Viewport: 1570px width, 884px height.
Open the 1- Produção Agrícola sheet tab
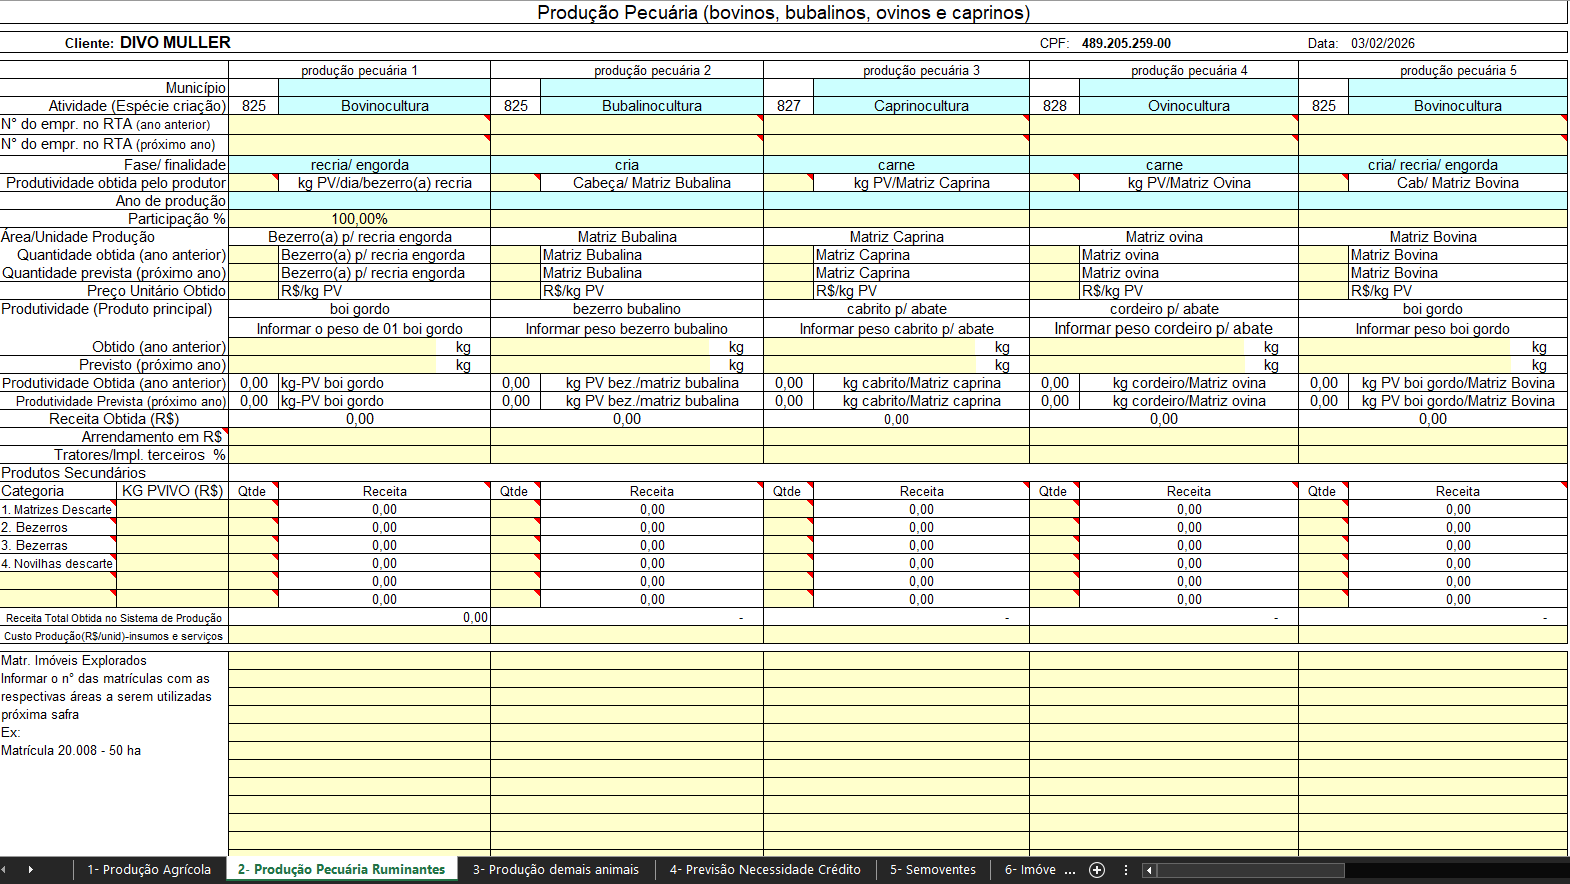(149, 870)
